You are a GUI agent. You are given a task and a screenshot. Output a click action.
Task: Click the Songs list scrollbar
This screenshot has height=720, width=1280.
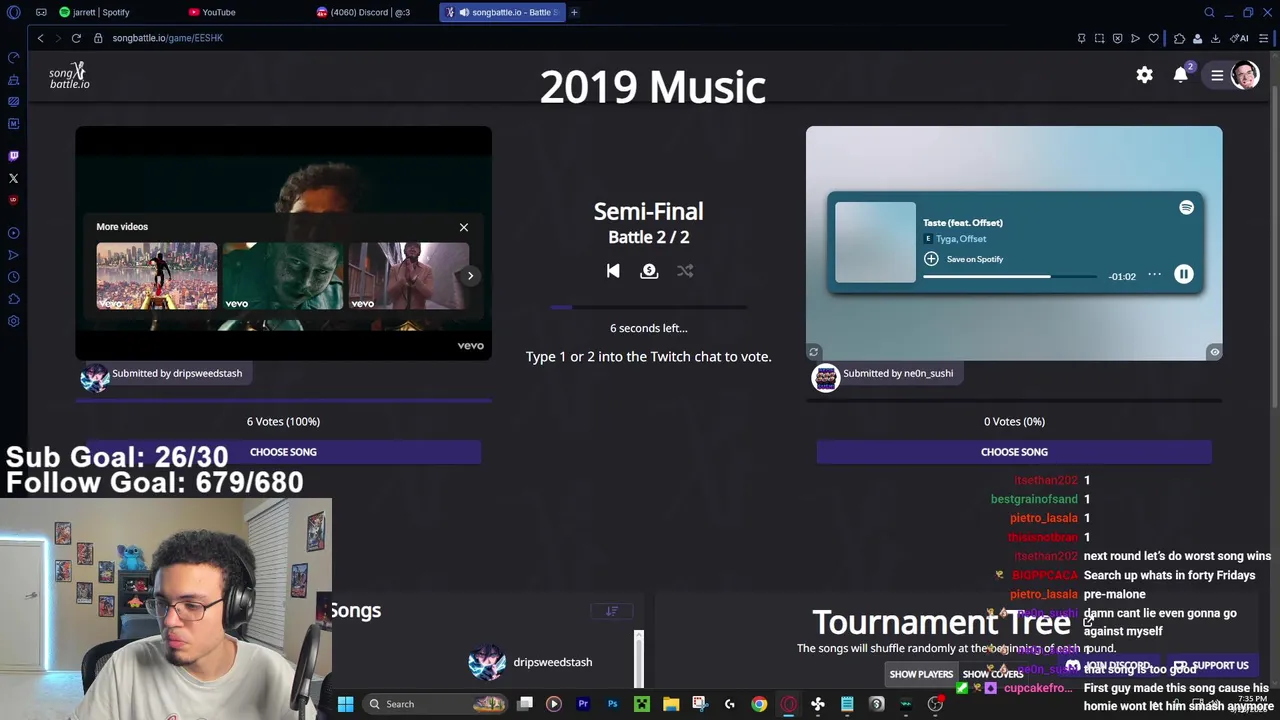(639, 660)
